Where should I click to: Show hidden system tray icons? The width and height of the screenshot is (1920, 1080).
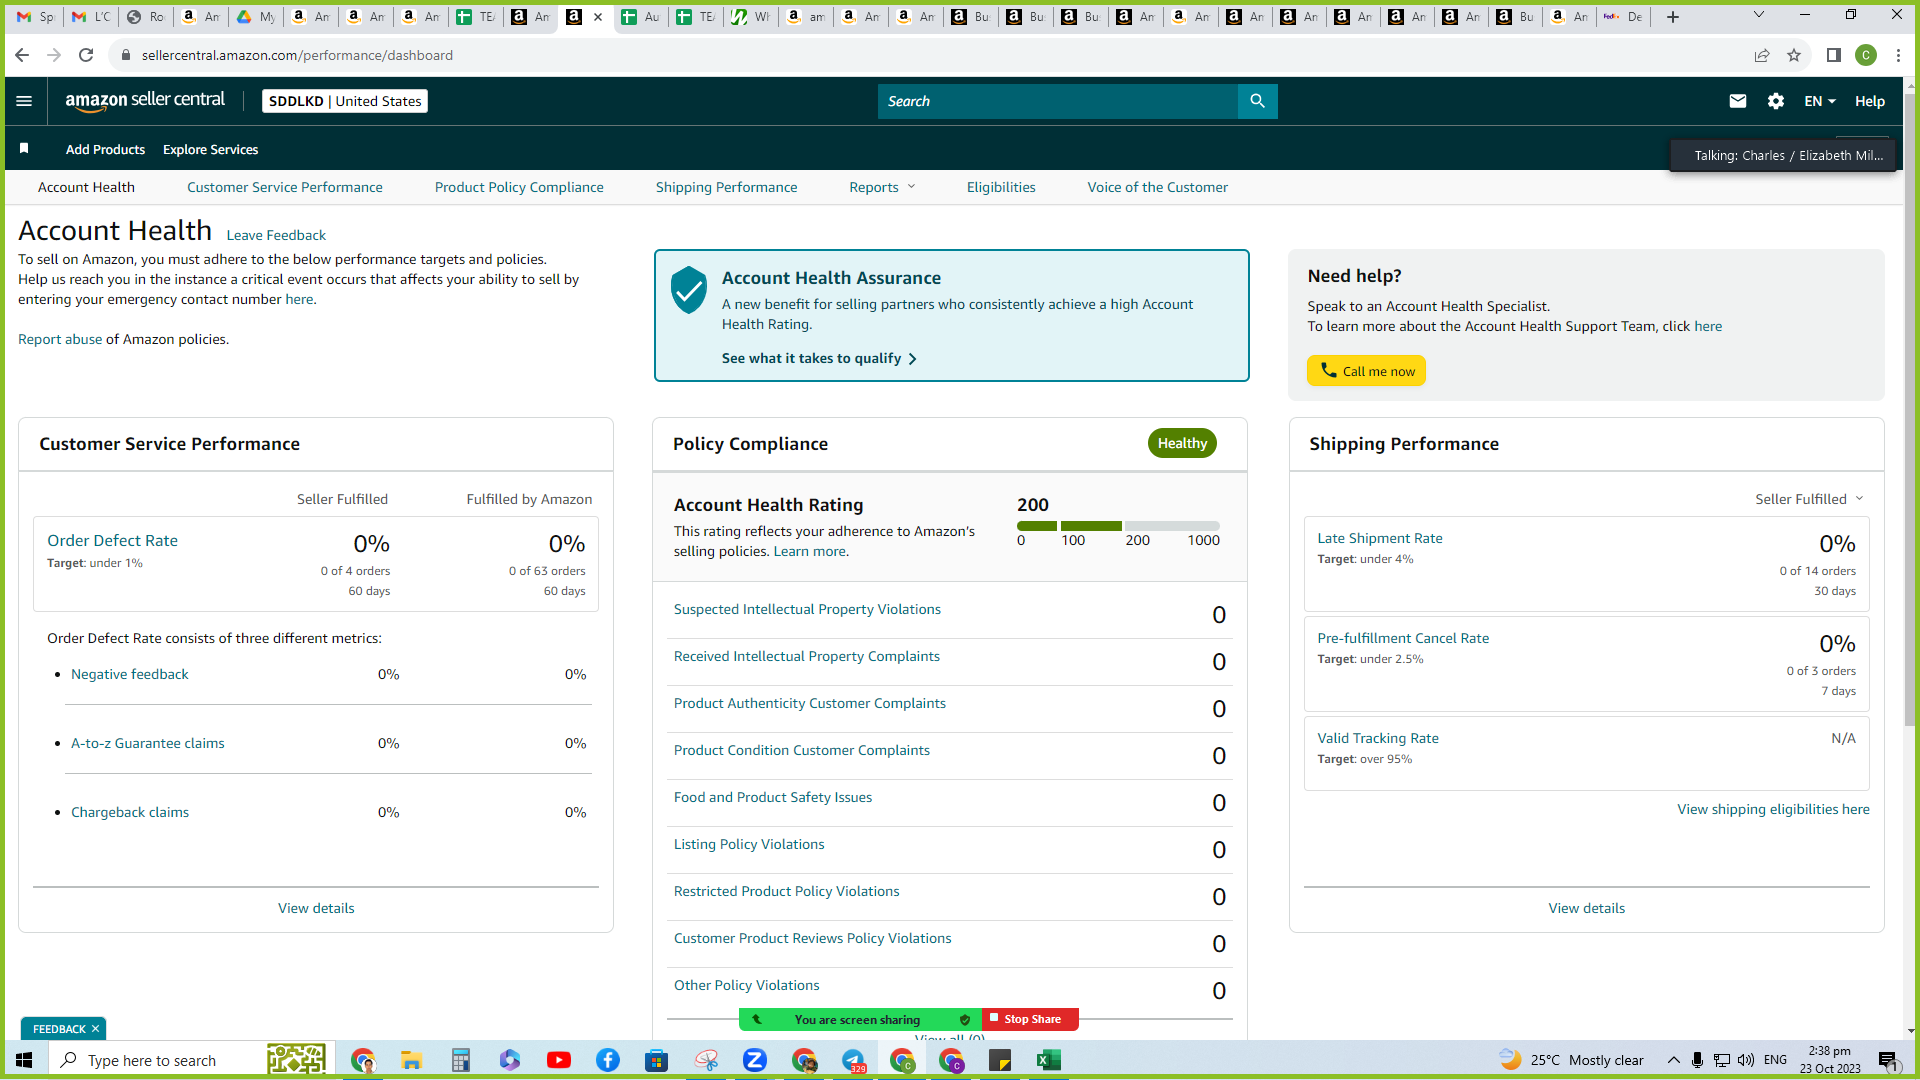click(1673, 1060)
